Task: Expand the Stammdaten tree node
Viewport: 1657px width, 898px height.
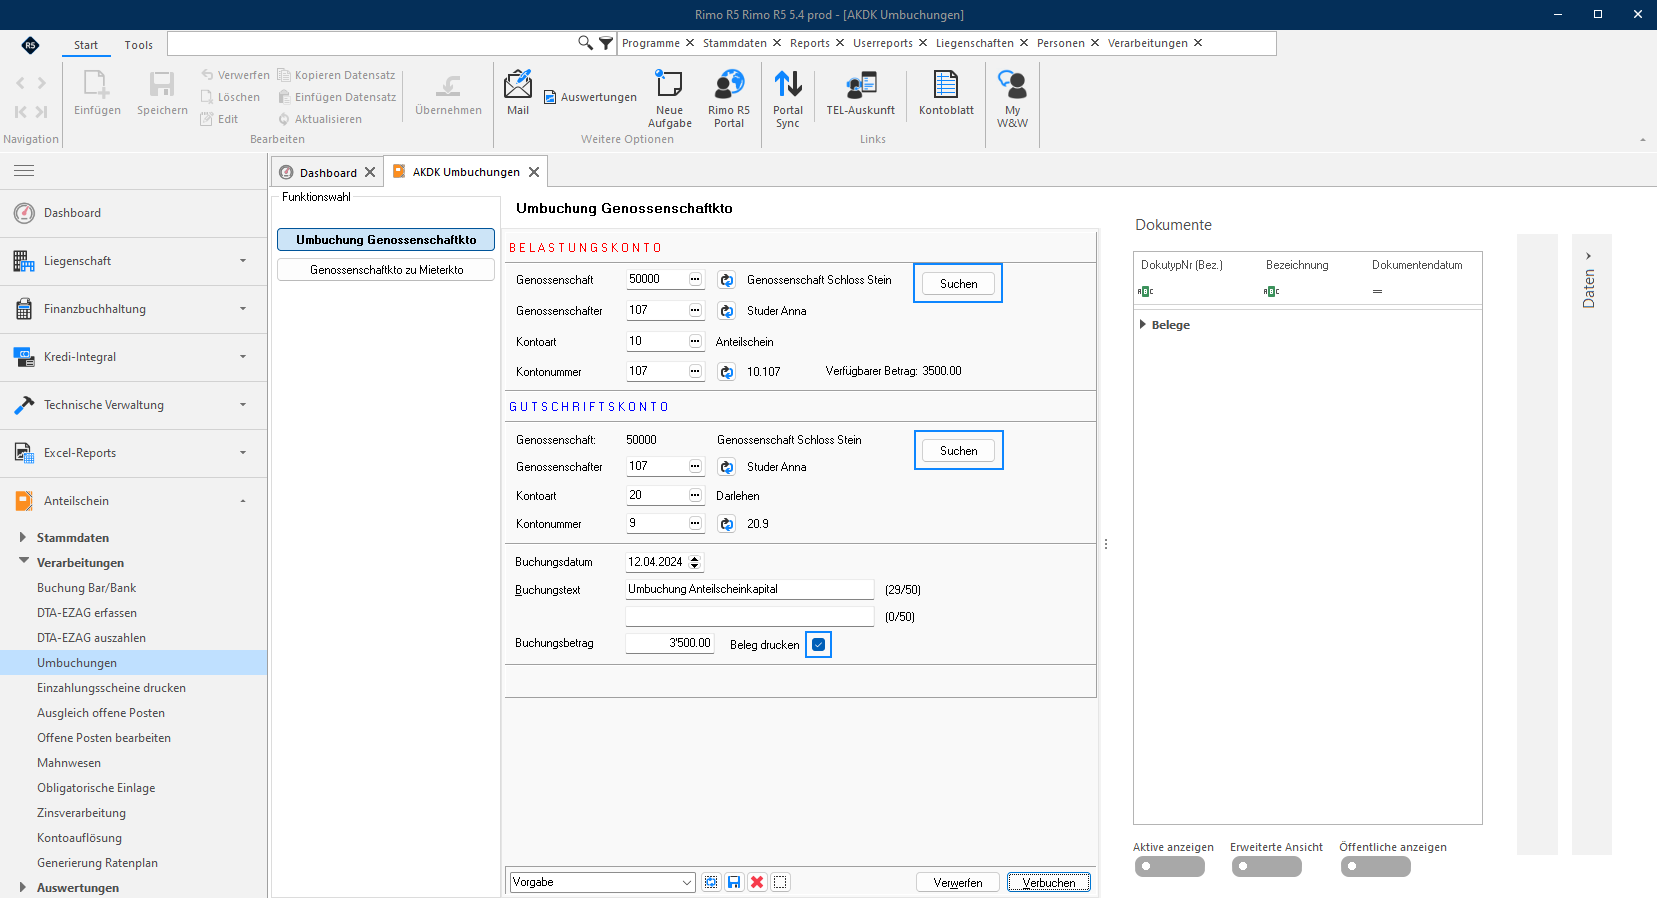Action: click(23, 537)
